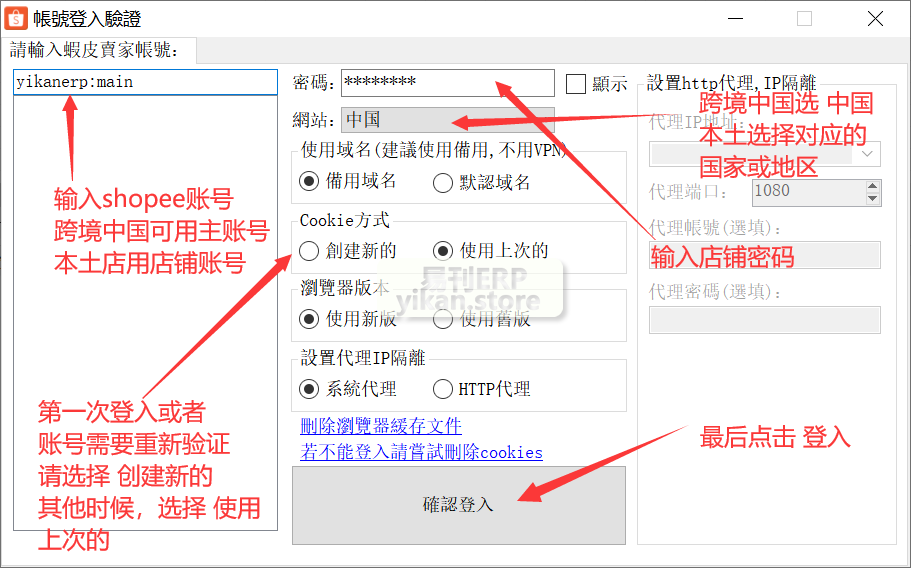911x568 pixels.
Task: Select 使用舊版 browser version
Action: 443,320
